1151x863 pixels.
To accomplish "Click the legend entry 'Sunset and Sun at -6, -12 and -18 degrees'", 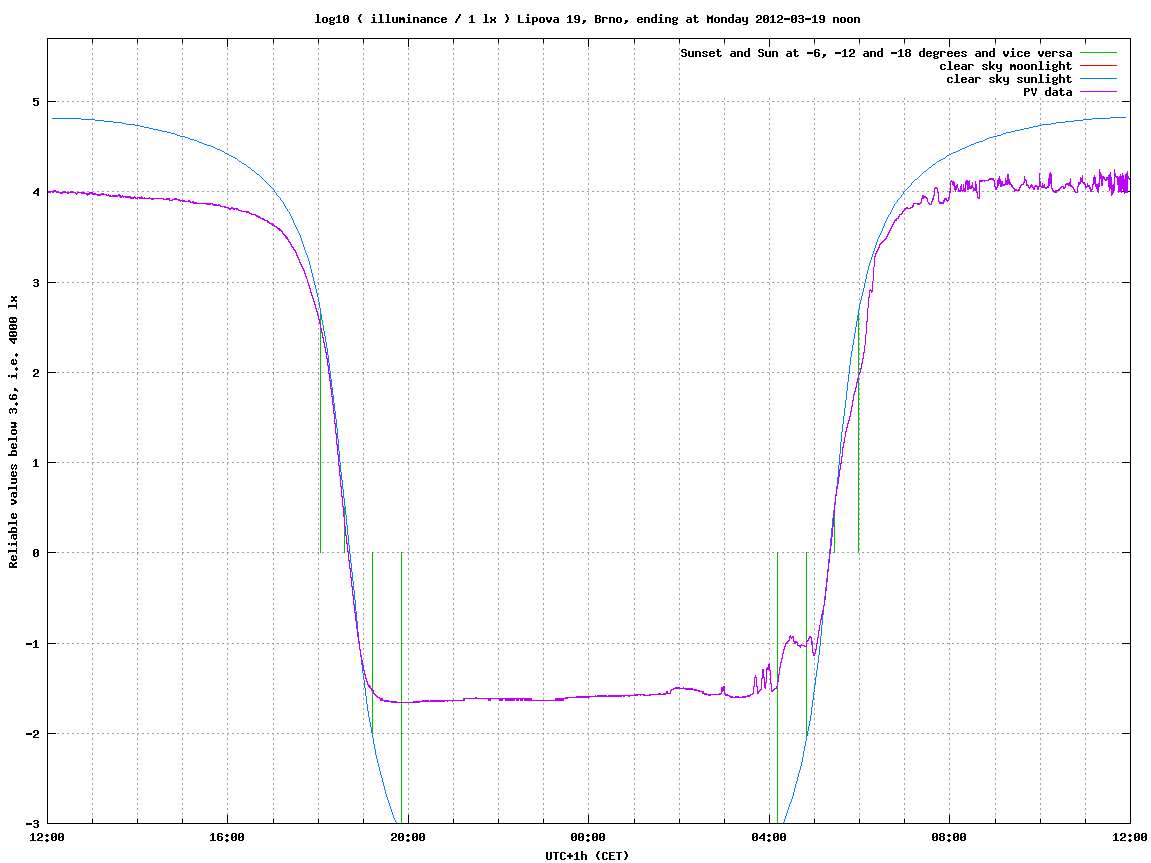I will pyautogui.click(x=876, y=53).
